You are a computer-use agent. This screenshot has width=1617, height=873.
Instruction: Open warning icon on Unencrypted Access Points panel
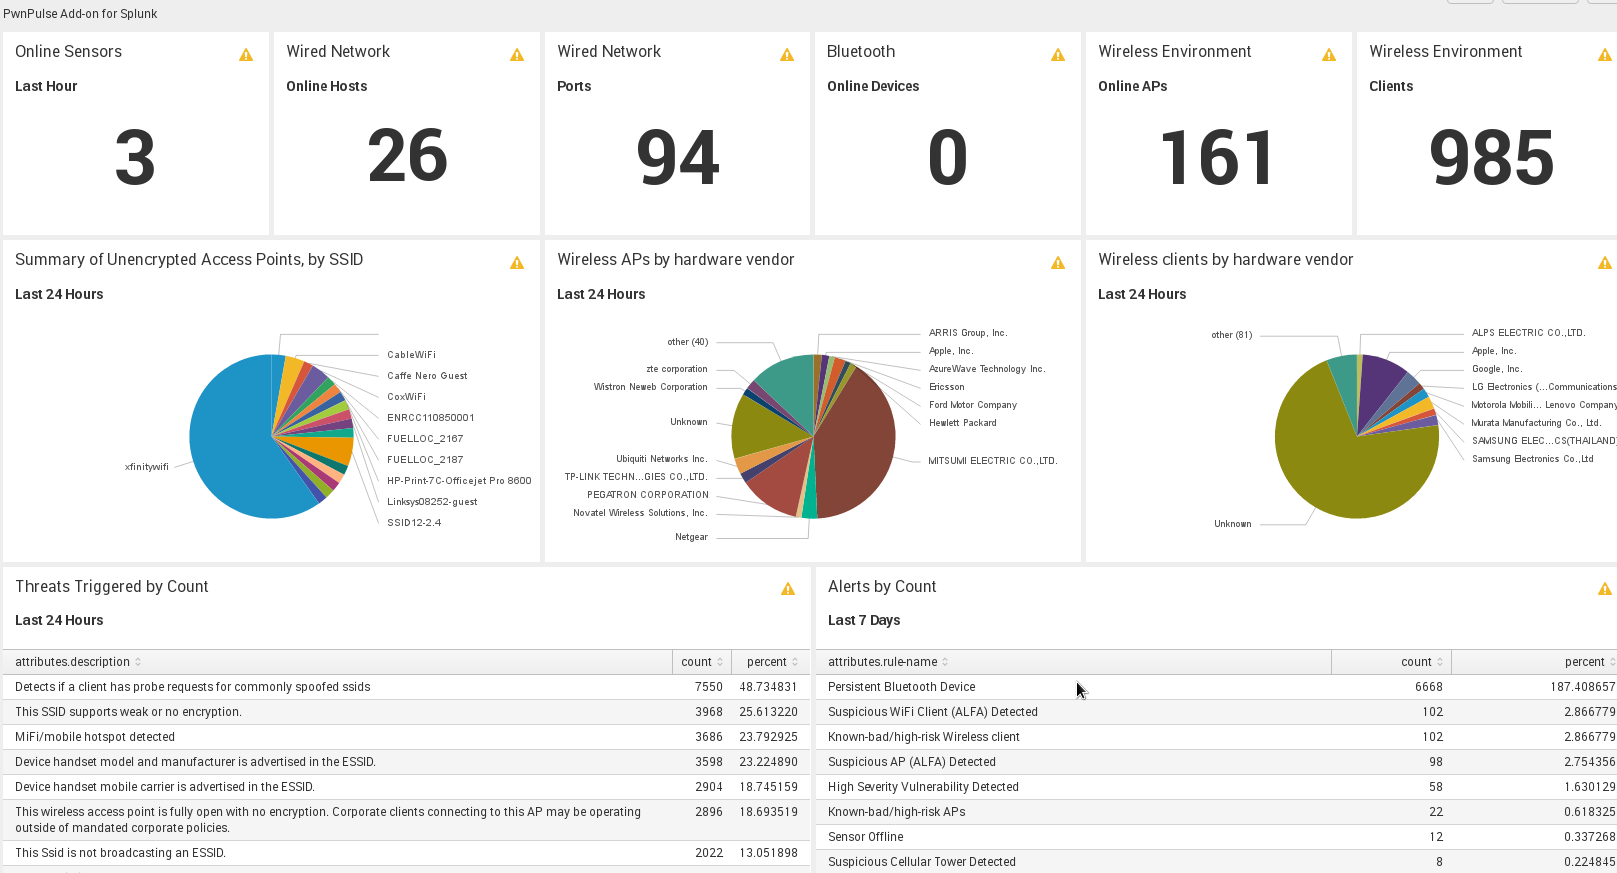coord(517,263)
